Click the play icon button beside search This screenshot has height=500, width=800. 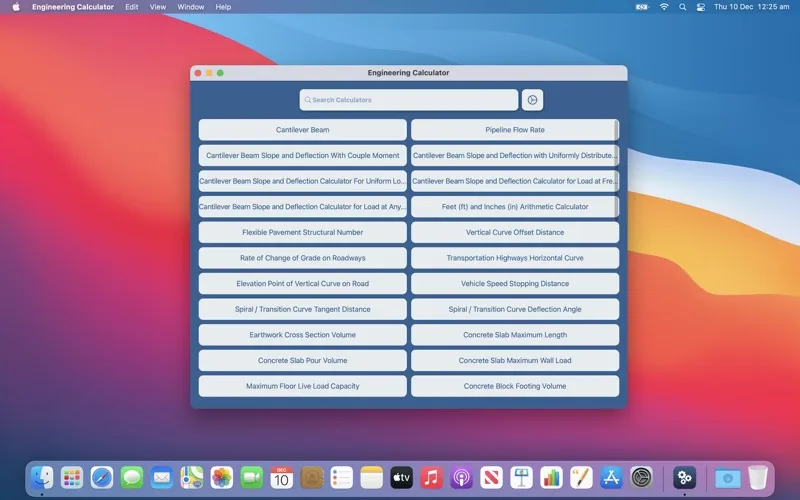point(533,100)
